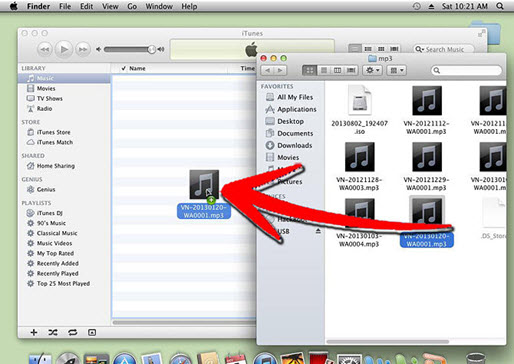
Task: Select the 20130802_192407.iso file
Action: click(359, 110)
